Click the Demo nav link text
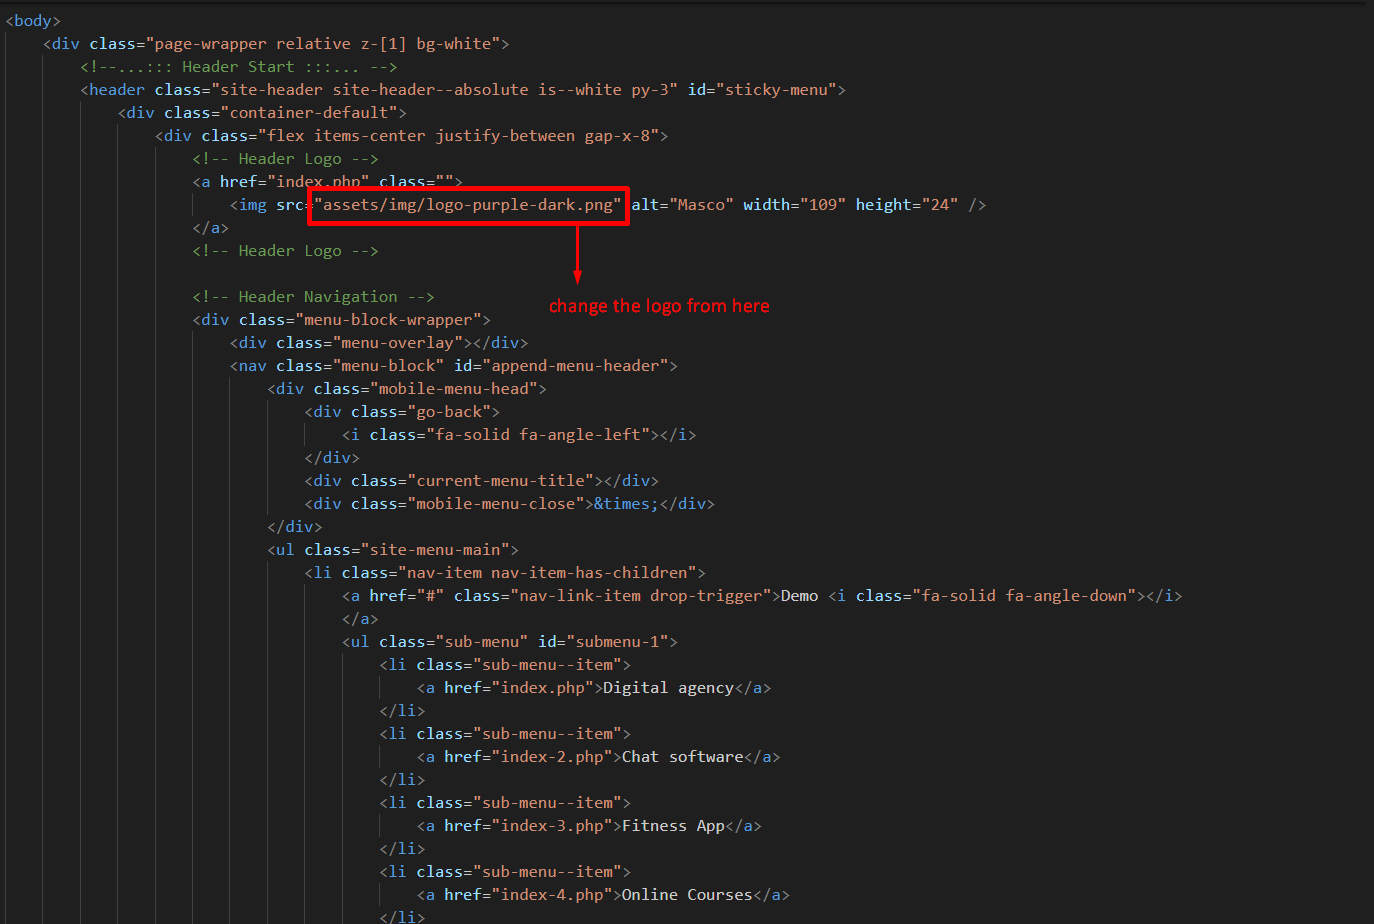Viewport: 1374px width, 924px height. (799, 595)
